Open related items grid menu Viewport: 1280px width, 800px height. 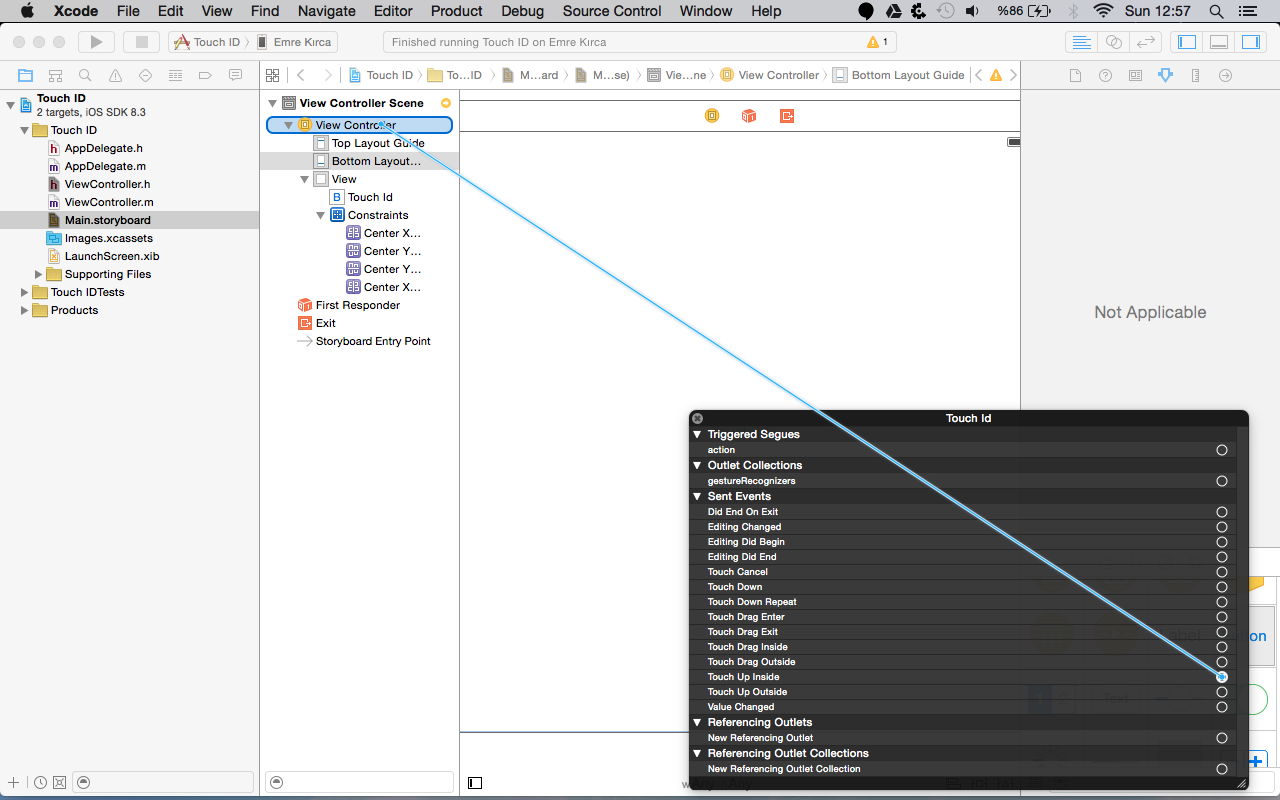272,75
